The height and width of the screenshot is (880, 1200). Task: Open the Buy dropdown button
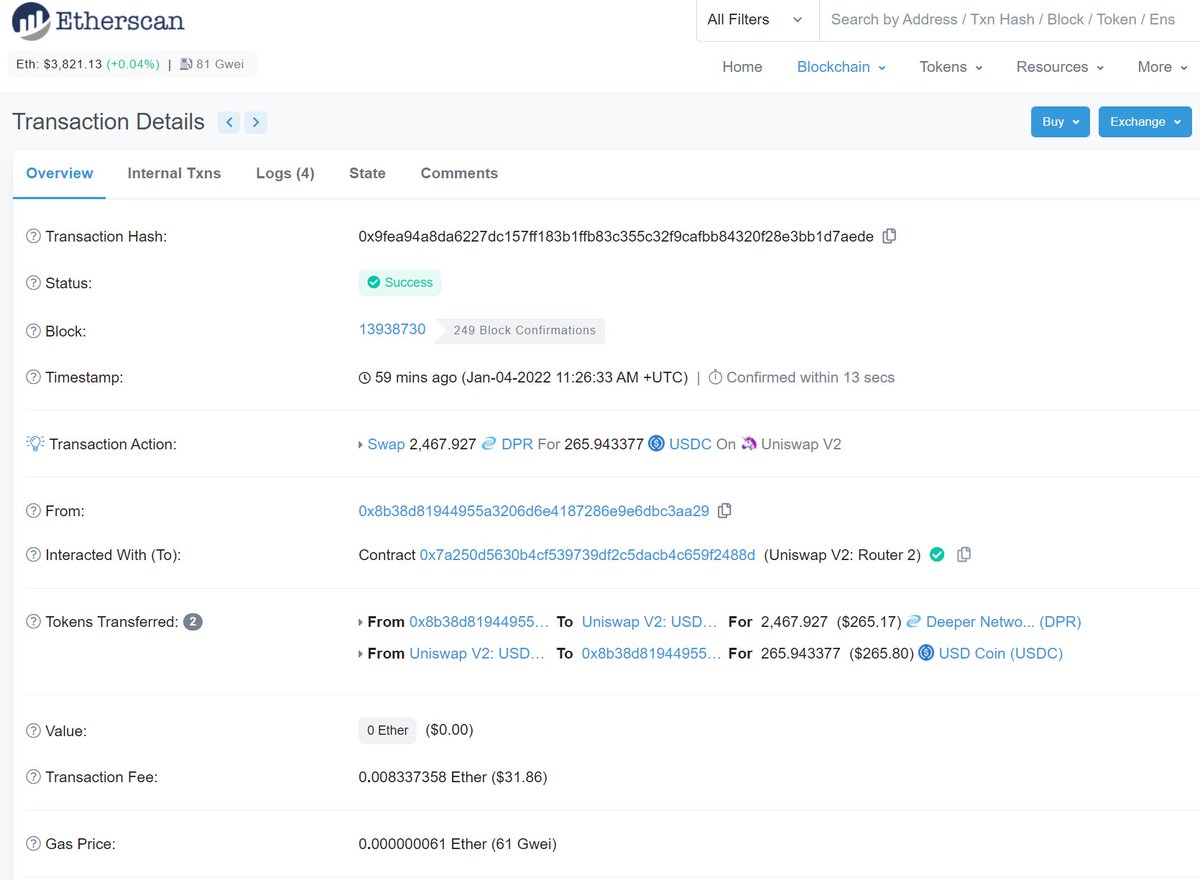[x=1060, y=122]
